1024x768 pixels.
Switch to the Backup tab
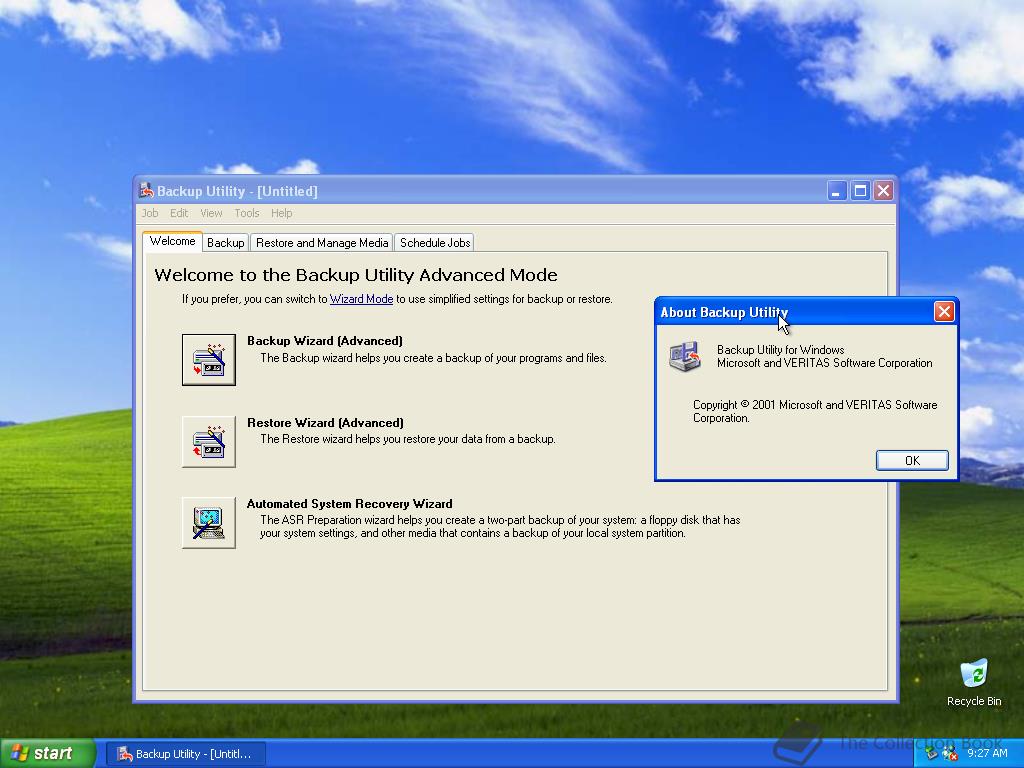point(225,243)
